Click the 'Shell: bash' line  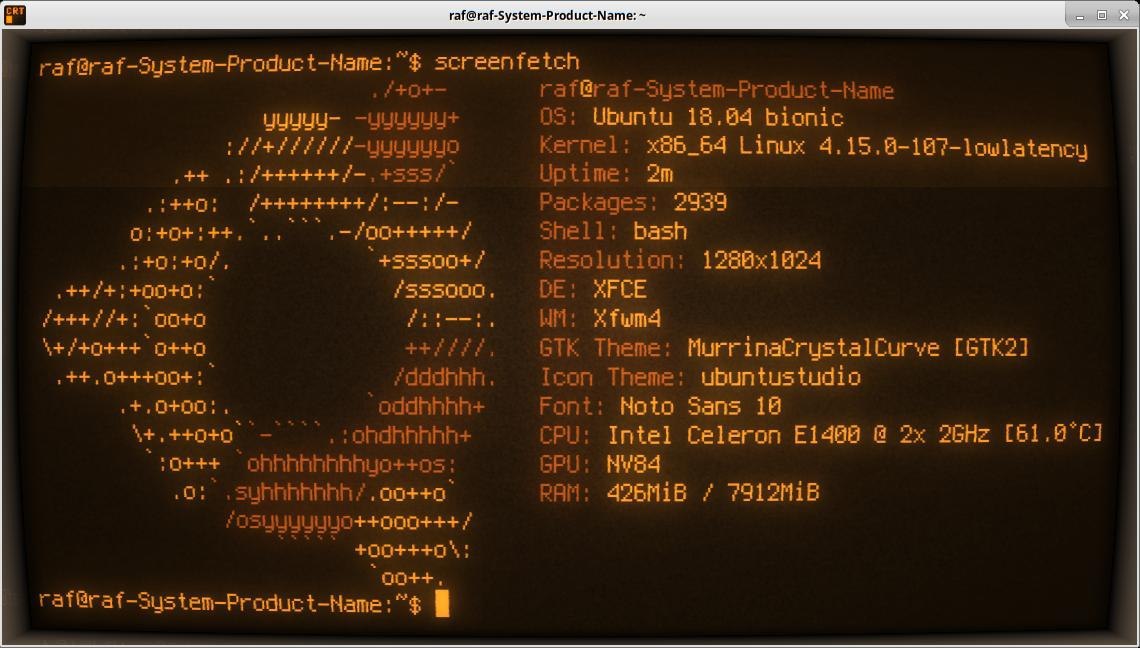(613, 231)
